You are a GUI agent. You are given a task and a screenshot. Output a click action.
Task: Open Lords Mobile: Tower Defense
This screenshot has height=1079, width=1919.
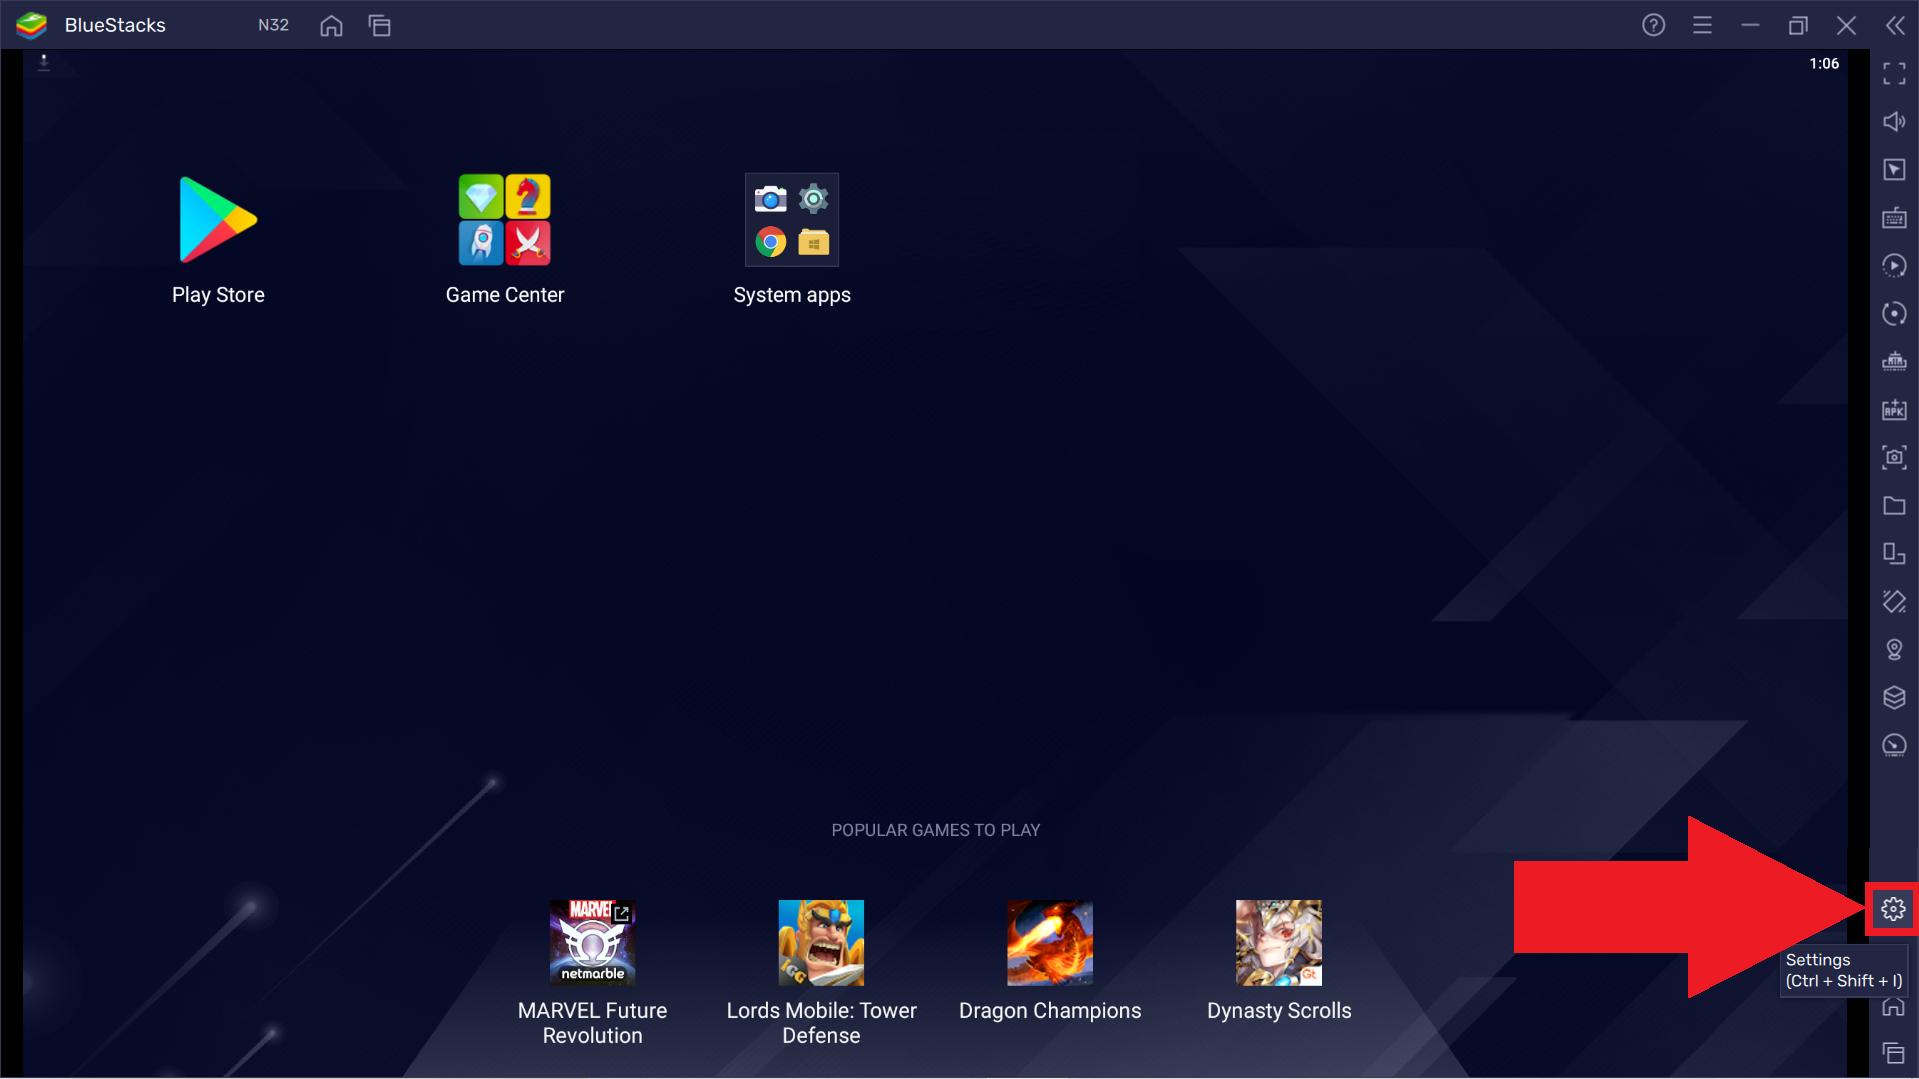click(x=821, y=941)
